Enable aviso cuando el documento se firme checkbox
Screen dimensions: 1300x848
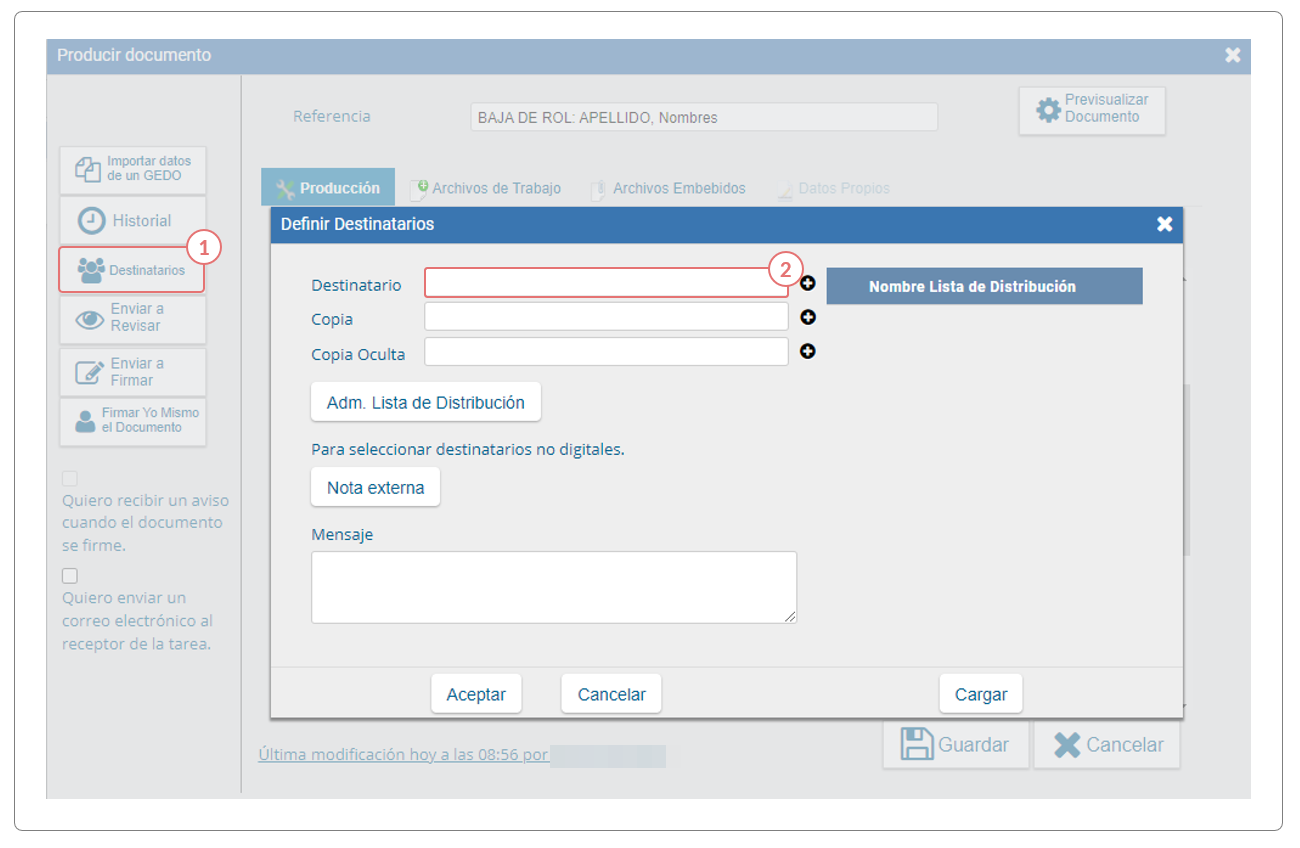point(70,479)
